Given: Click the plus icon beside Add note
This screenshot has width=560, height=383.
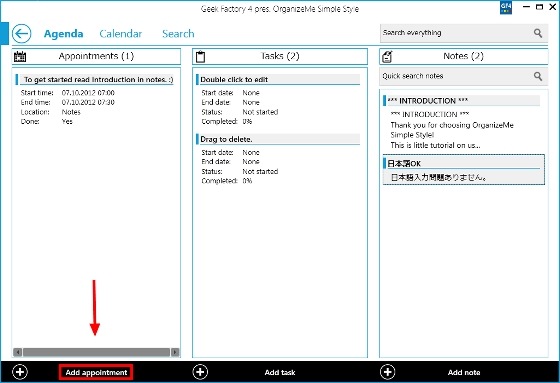Looking at the screenshot, I should (388, 372).
